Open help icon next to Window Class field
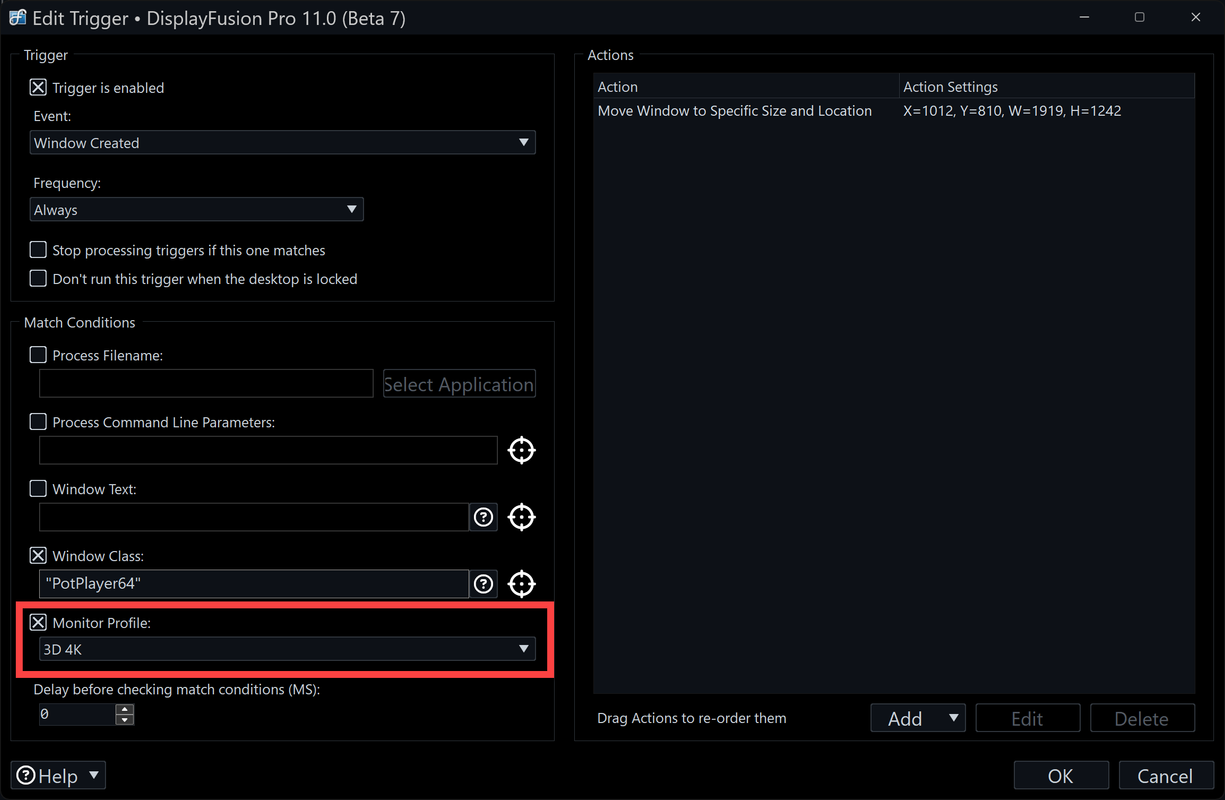Viewport: 1225px width, 800px height. point(484,584)
